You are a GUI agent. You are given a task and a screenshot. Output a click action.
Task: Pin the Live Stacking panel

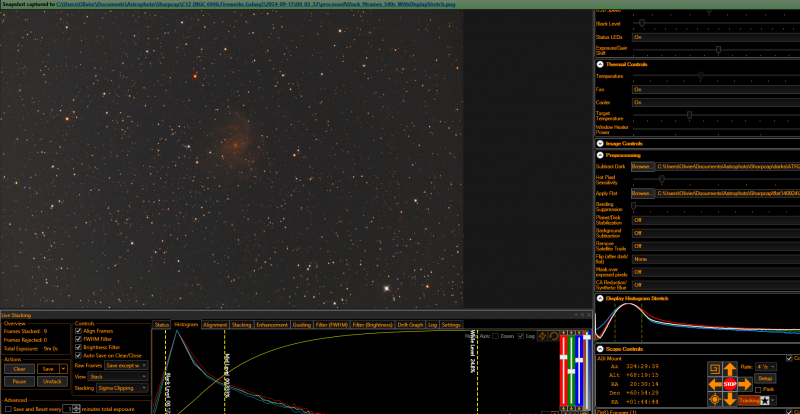pos(582,315)
